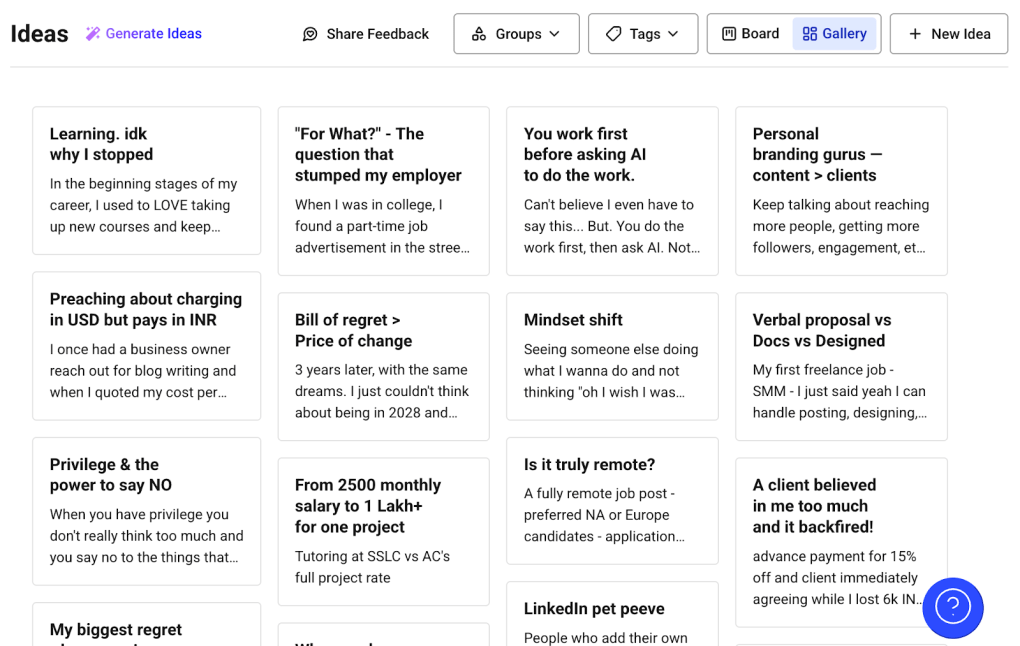This screenshot has height=646, width=1020.
Task: Click the Groups shapes icon
Action: click(x=479, y=34)
